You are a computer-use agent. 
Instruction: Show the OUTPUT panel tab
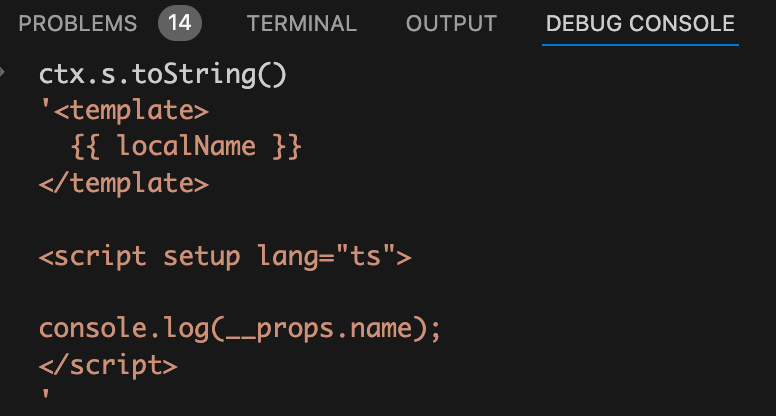[451, 24]
